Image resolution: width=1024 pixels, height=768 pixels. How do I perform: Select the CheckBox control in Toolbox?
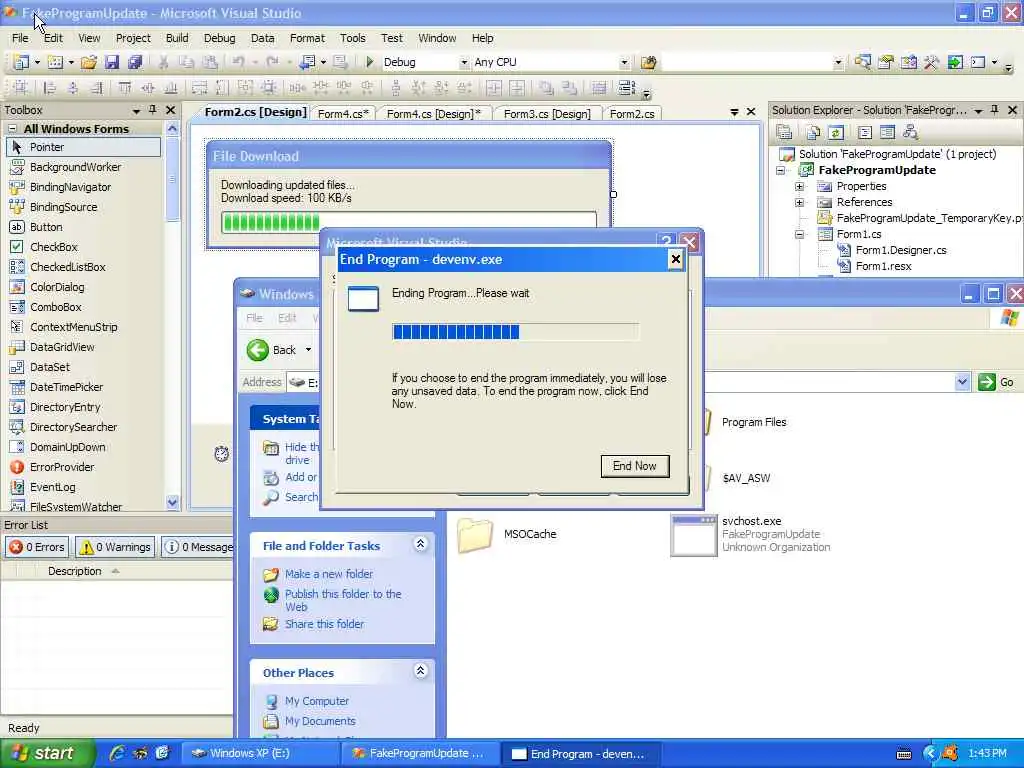54,247
